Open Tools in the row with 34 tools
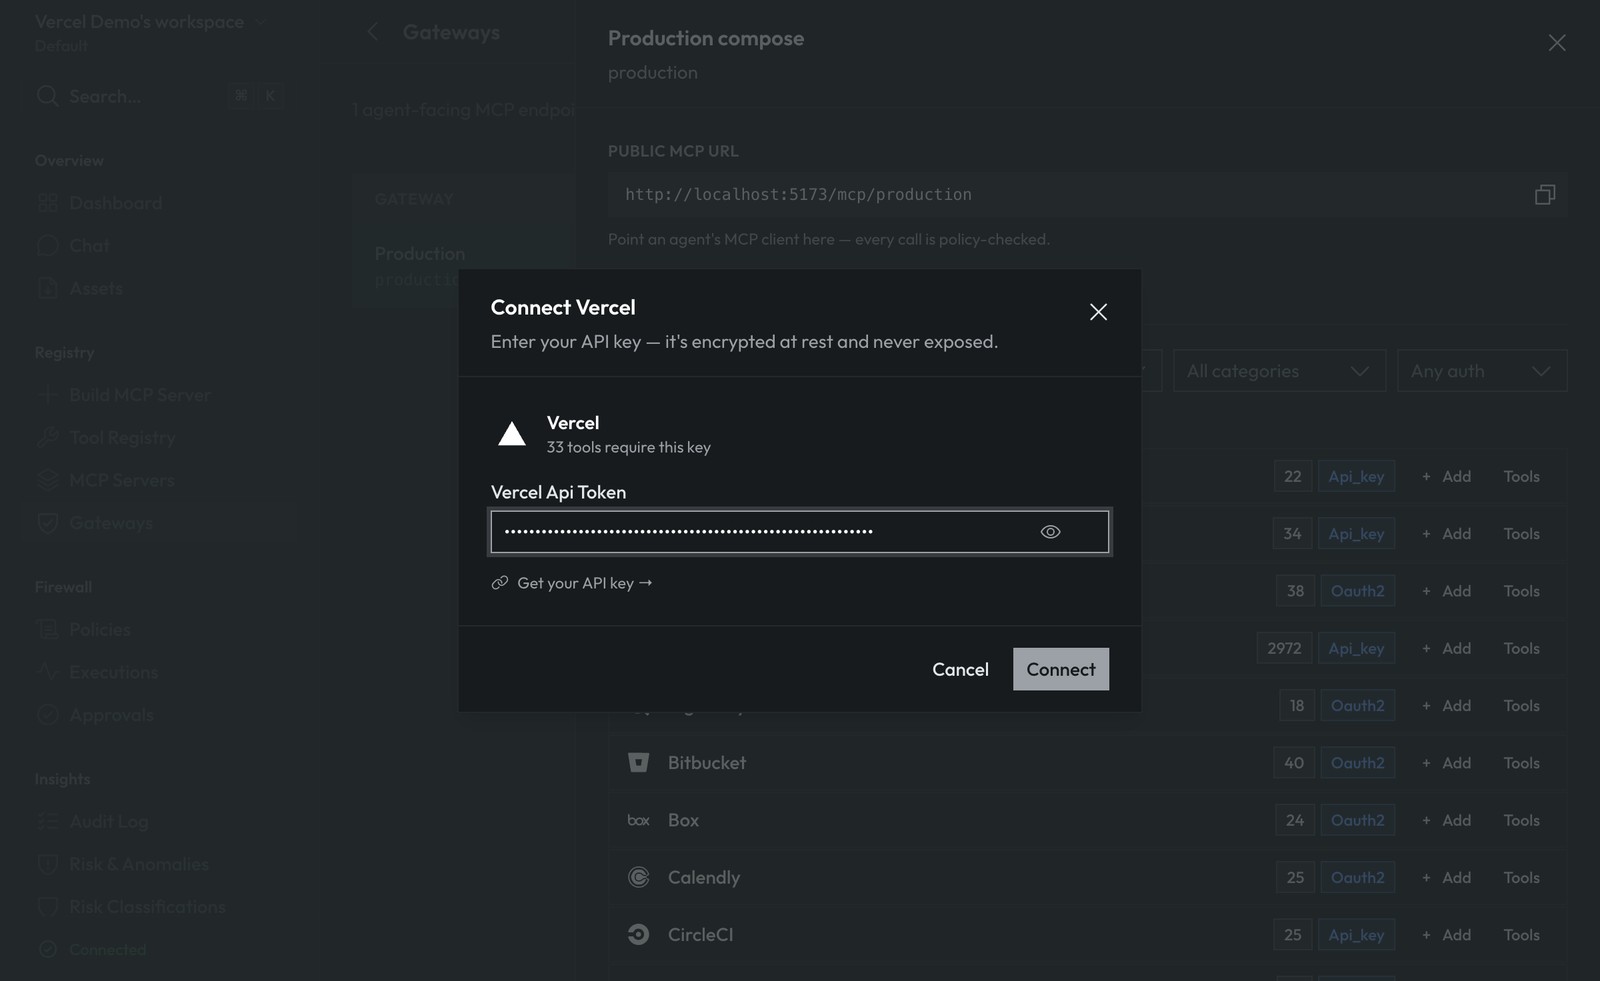The image size is (1600, 981). click(1521, 534)
